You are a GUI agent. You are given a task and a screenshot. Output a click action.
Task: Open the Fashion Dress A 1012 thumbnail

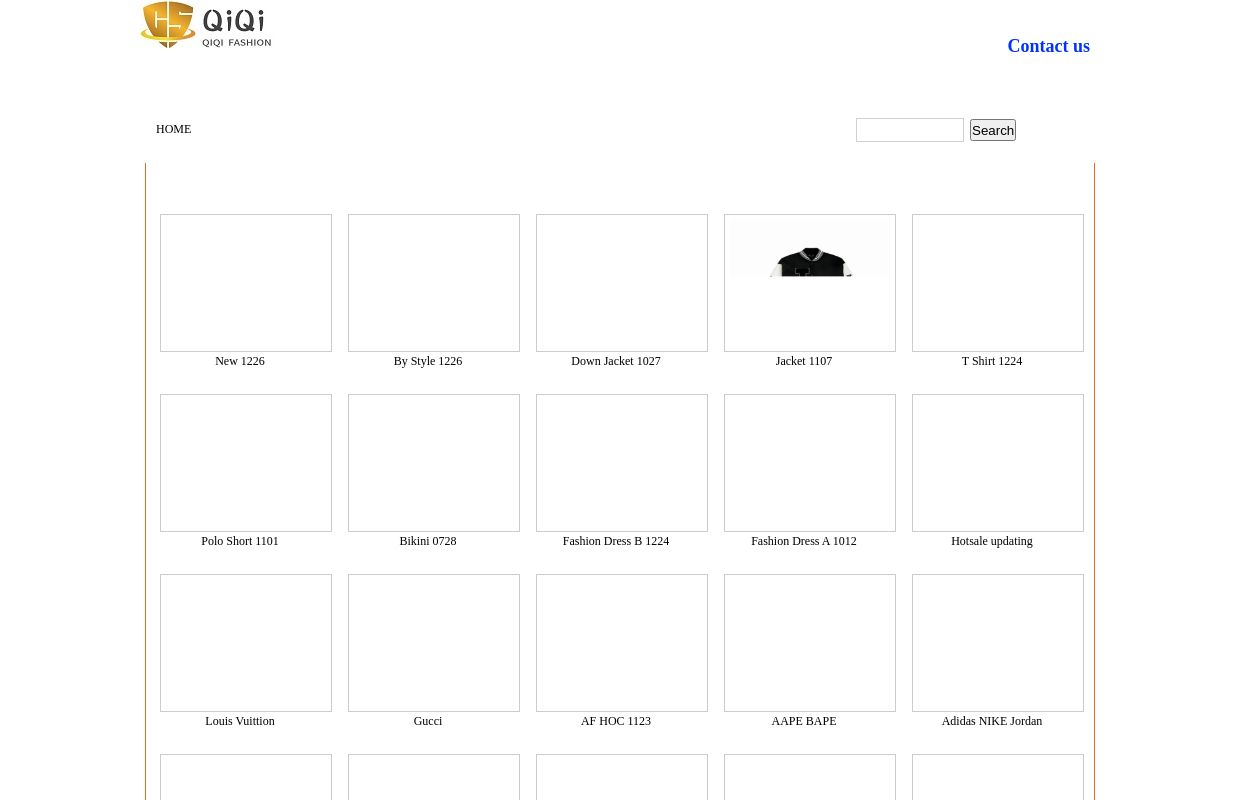coord(810,463)
